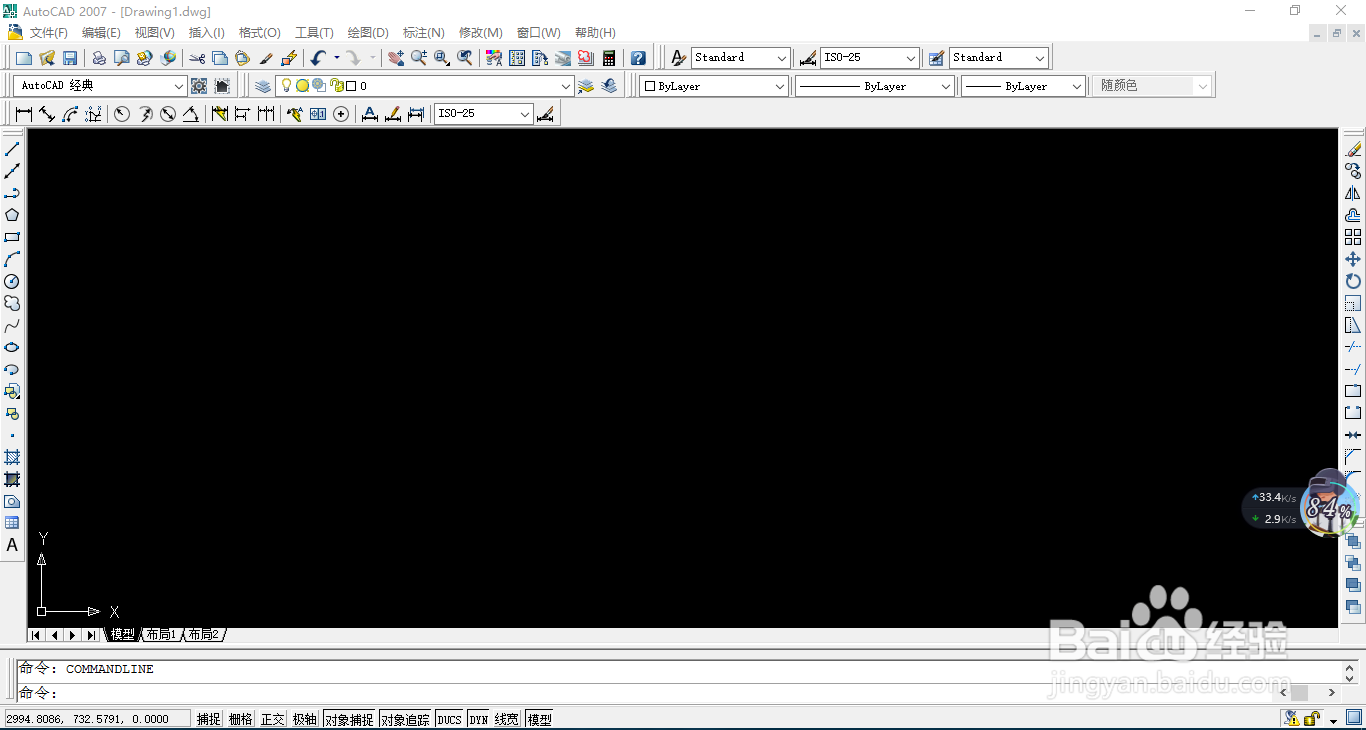Toggle 对象追踪 object snap tracking
The image size is (1366, 730).
(x=405, y=719)
